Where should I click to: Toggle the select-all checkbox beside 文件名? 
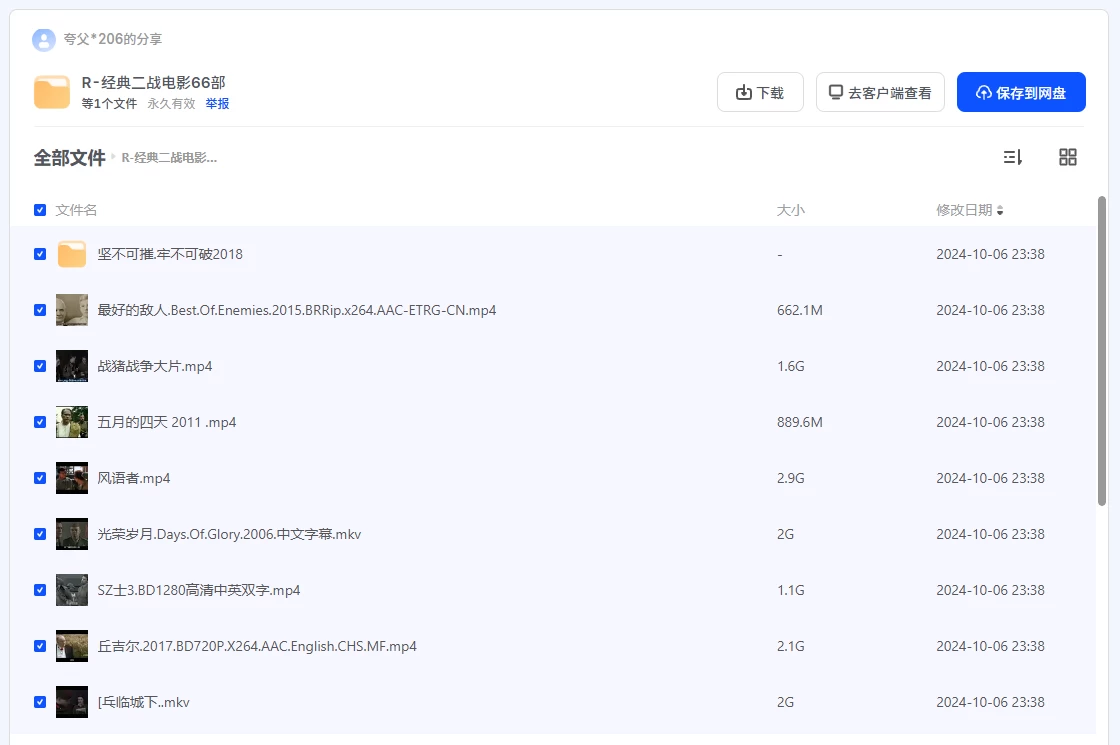click(40, 210)
